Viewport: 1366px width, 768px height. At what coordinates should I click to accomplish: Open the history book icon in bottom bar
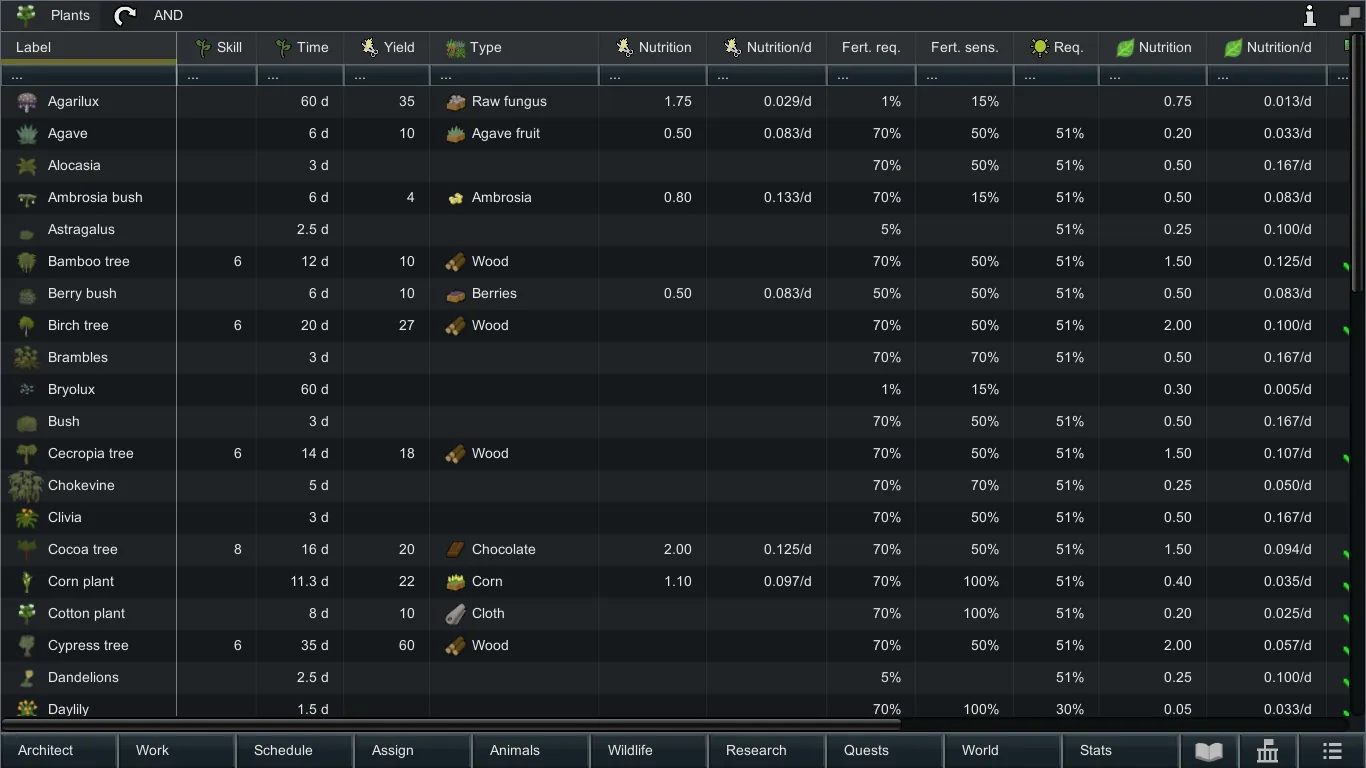(x=1208, y=751)
